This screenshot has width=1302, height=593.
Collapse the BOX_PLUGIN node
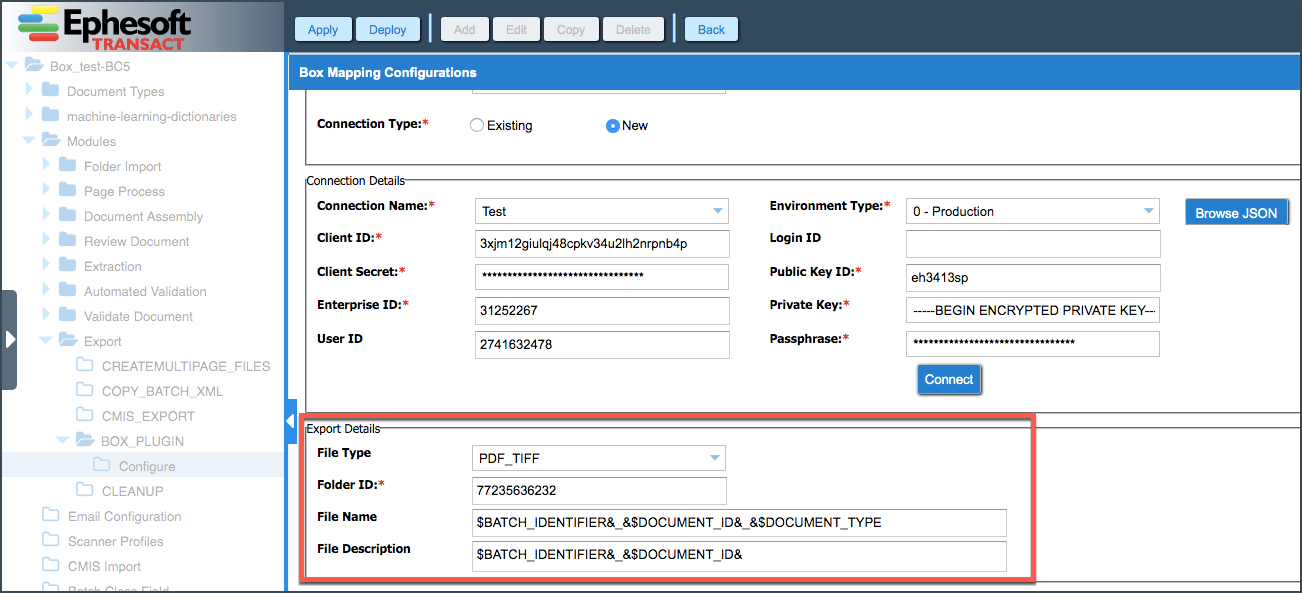(62, 441)
